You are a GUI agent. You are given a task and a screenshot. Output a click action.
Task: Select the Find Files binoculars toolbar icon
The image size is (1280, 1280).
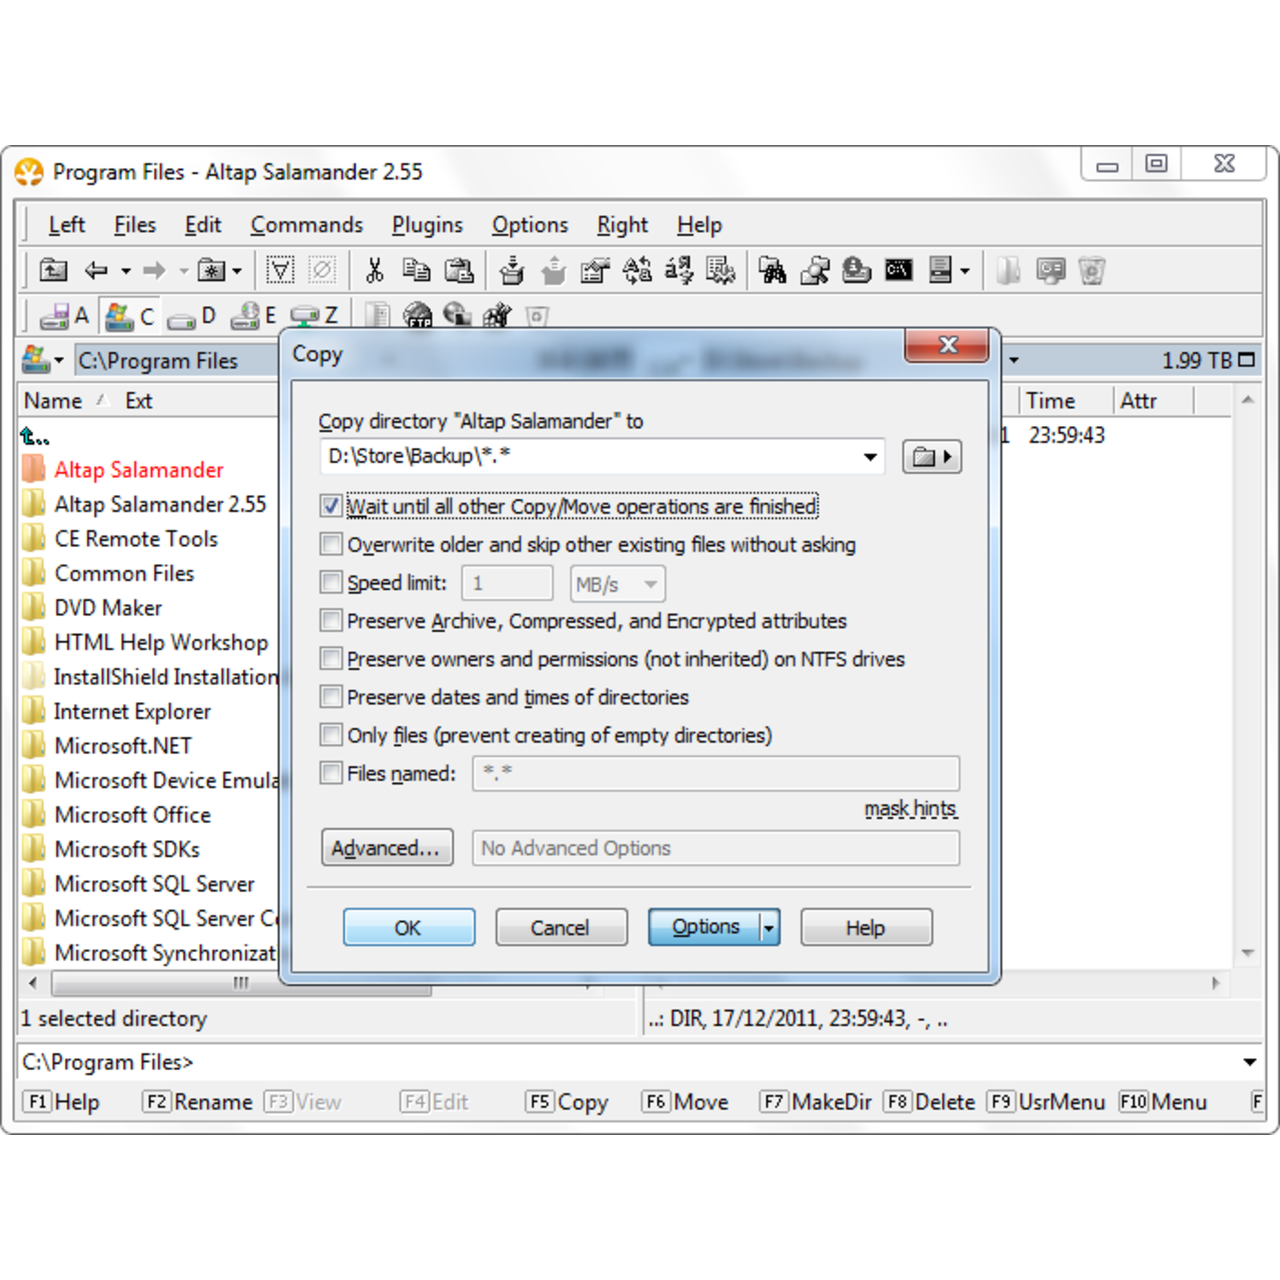pyautogui.click(x=773, y=270)
